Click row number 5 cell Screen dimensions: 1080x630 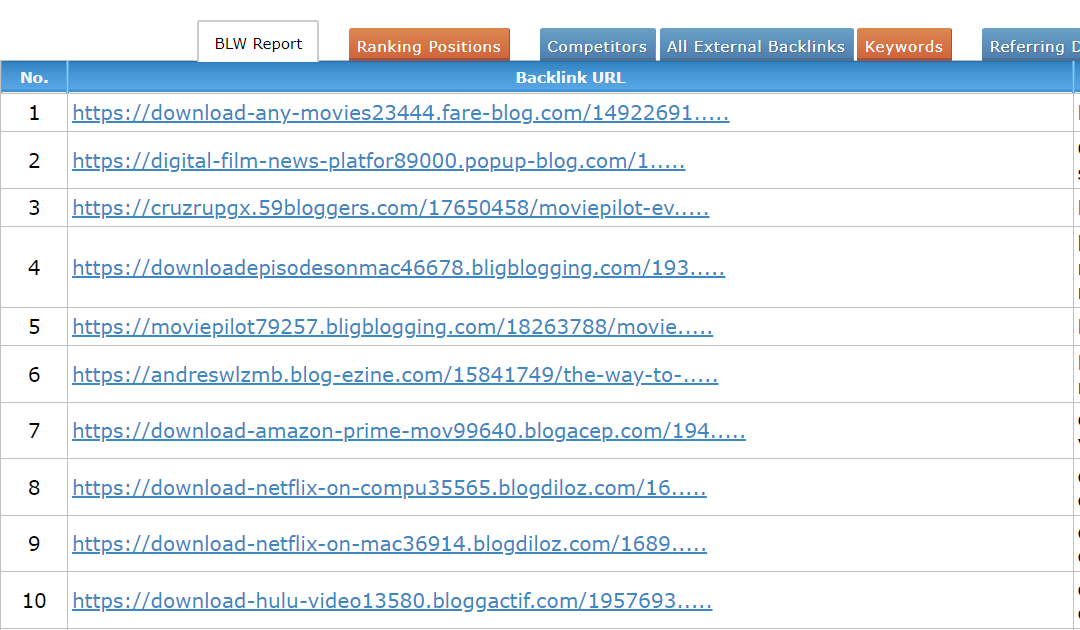pyautogui.click(x=34, y=327)
